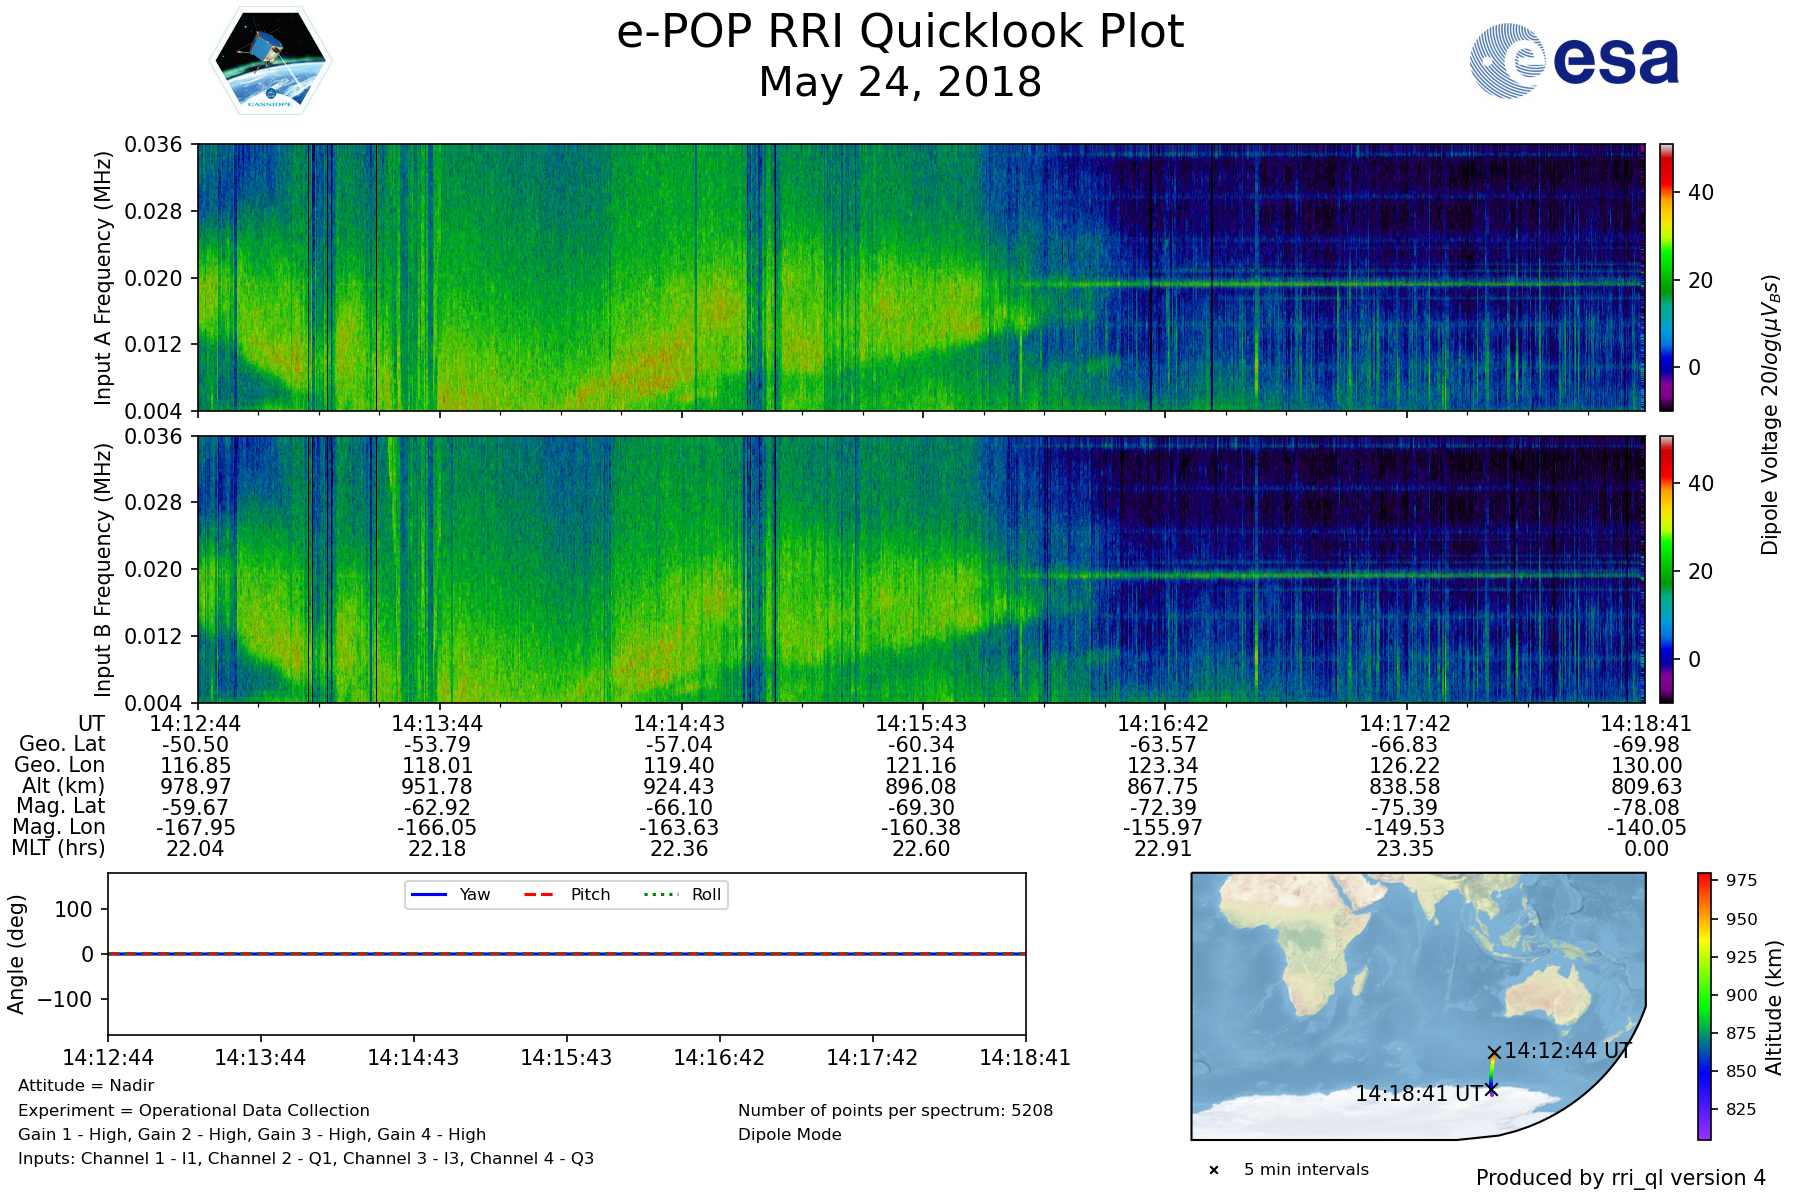The width and height of the screenshot is (1800, 1200).
Task: Click the blue Yaw line in legend
Action: 428,895
